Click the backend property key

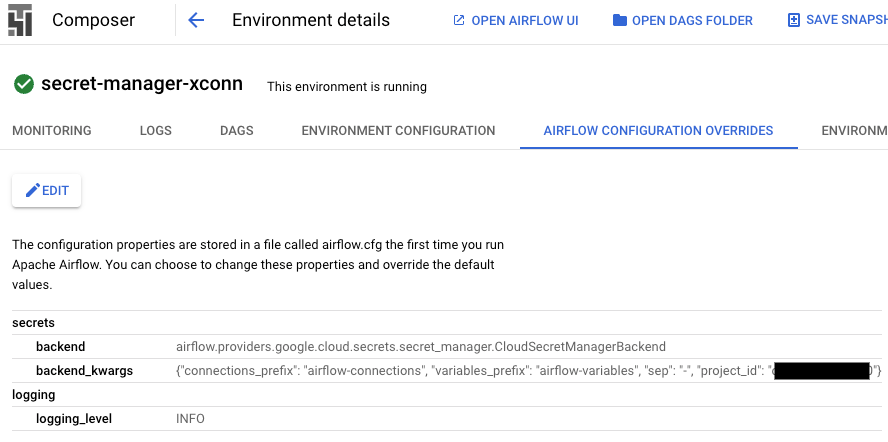coord(61,346)
